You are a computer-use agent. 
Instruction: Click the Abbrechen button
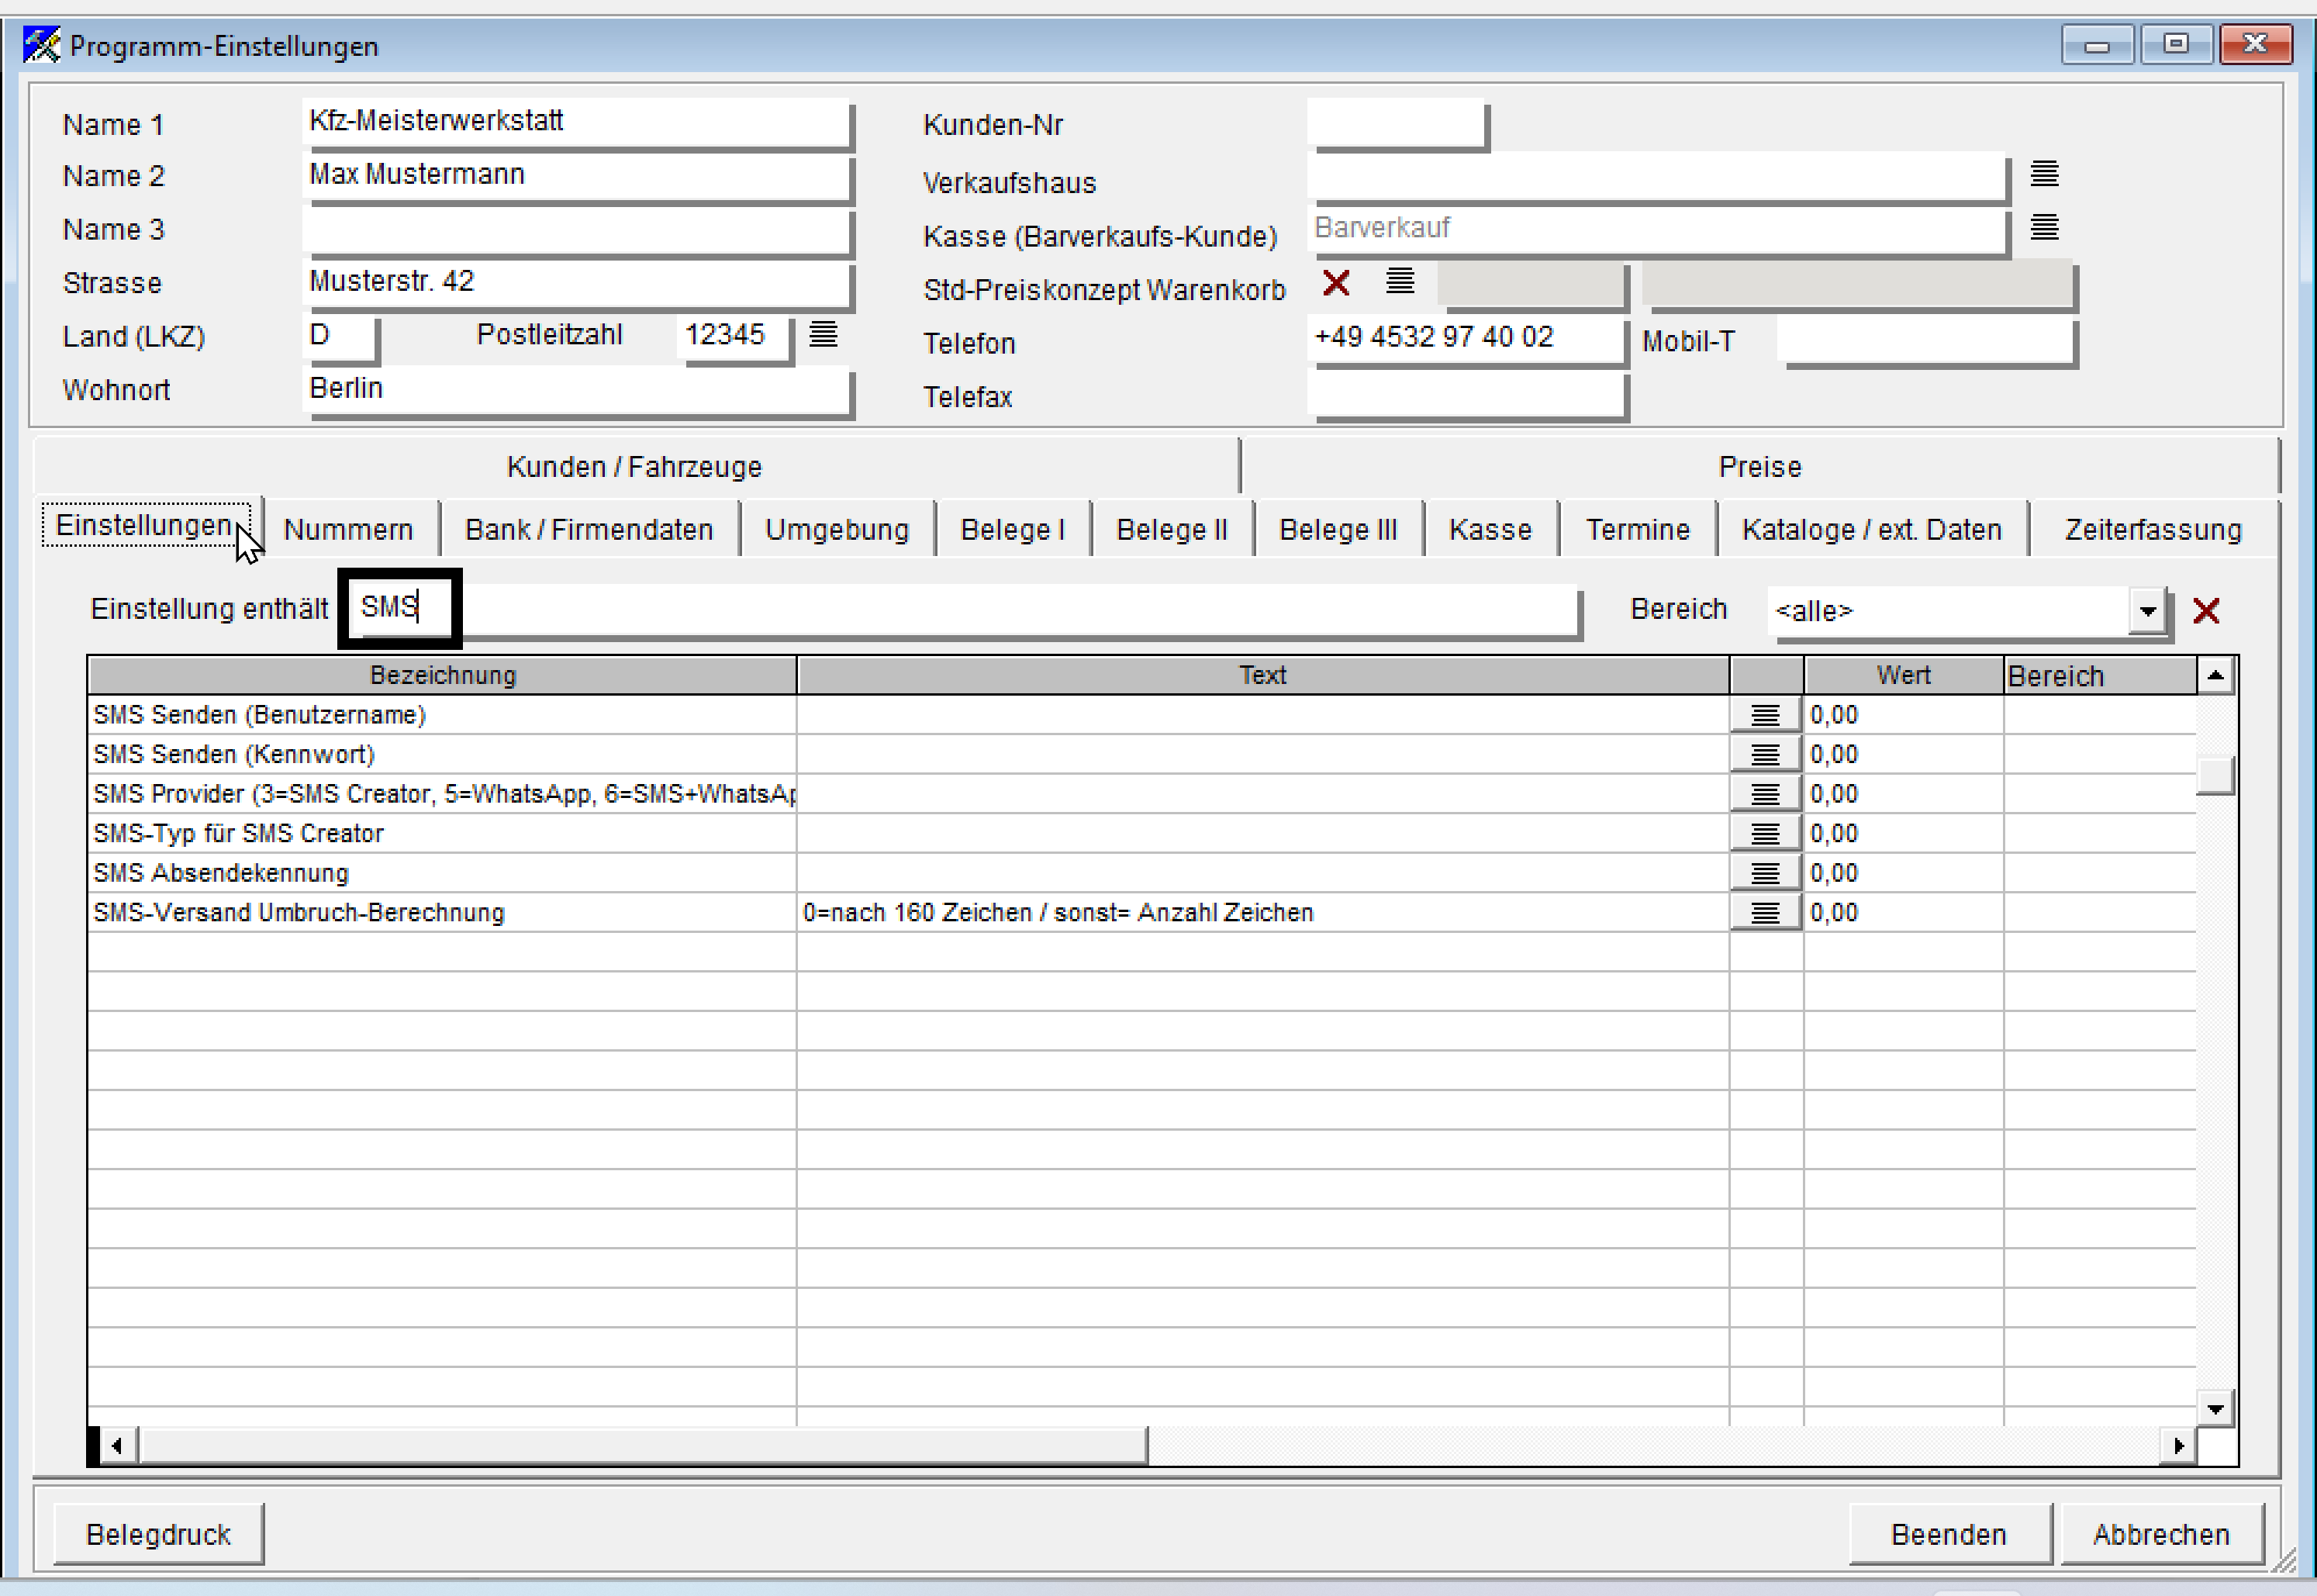(2161, 1534)
